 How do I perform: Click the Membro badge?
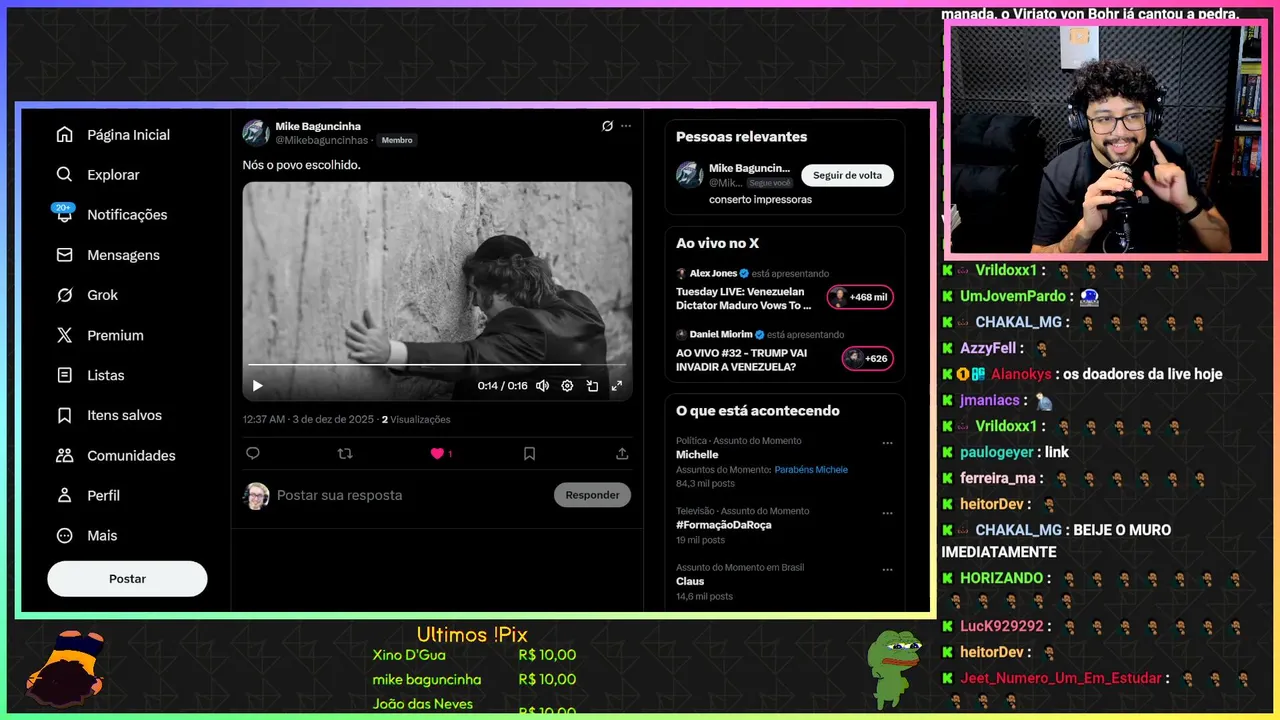click(397, 140)
